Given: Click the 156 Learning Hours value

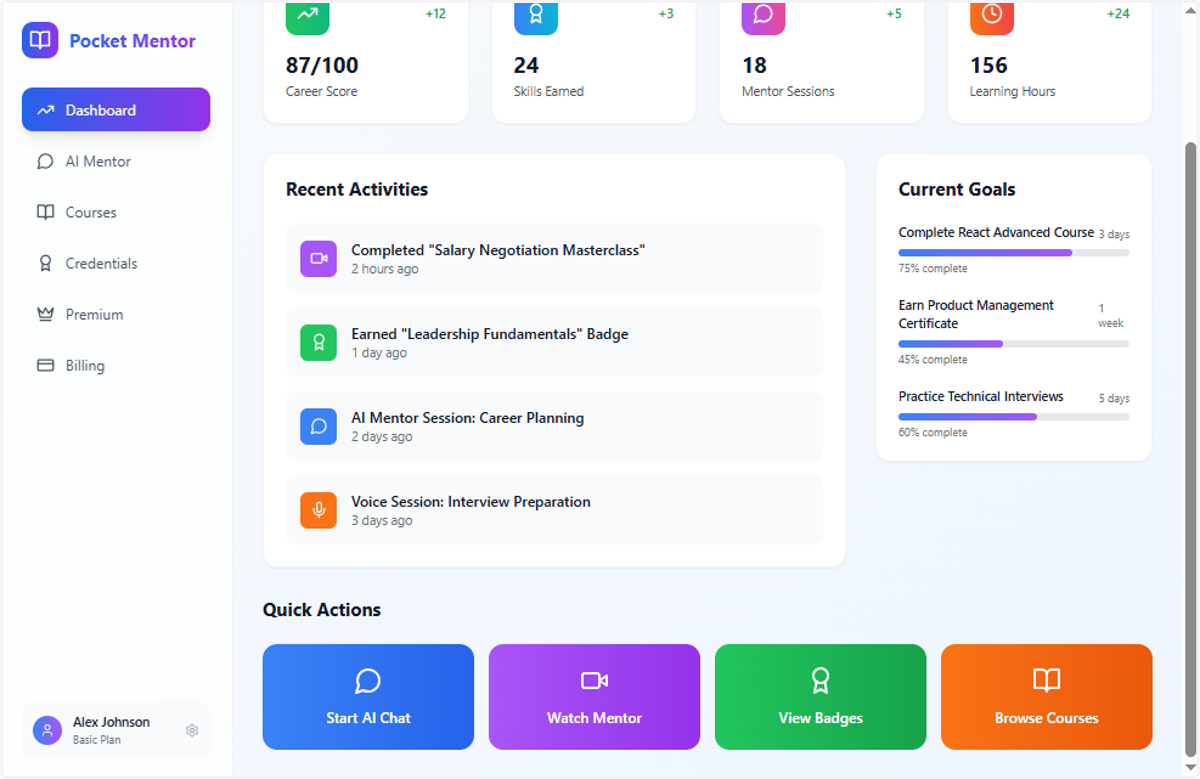Looking at the screenshot, I should click(989, 65).
